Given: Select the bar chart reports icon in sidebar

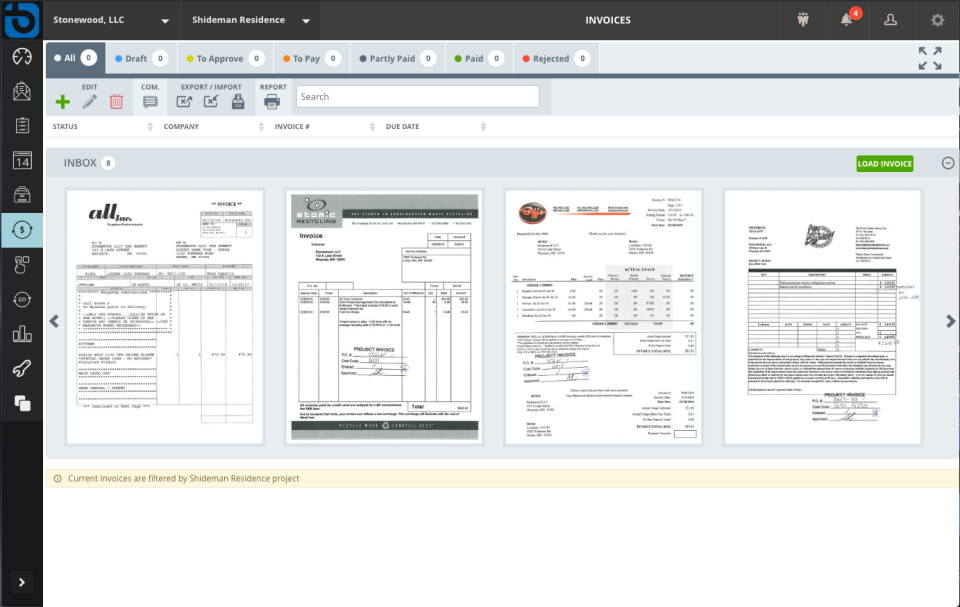Looking at the screenshot, I should point(21,333).
